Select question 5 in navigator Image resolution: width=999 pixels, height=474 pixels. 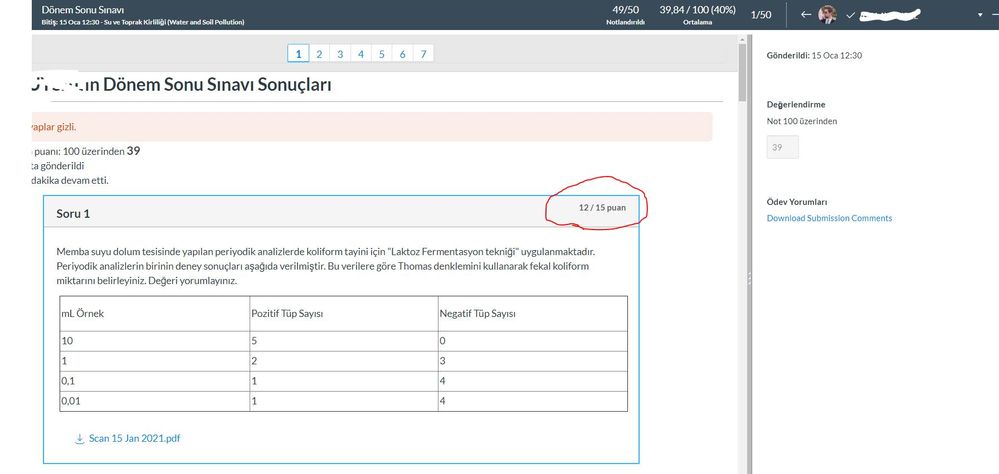click(x=382, y=54)
